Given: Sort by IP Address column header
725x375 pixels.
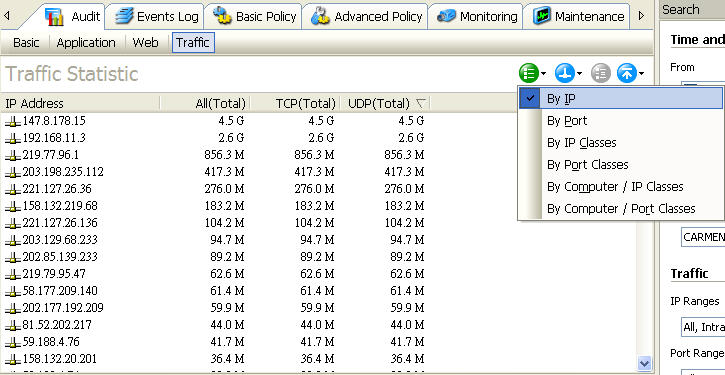Looking at the screenshot, I should [80, 103].
